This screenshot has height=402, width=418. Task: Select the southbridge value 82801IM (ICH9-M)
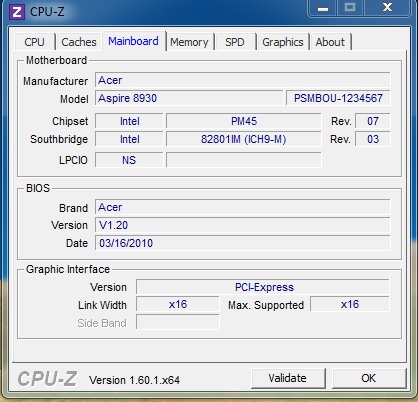(x=244, y=139)
